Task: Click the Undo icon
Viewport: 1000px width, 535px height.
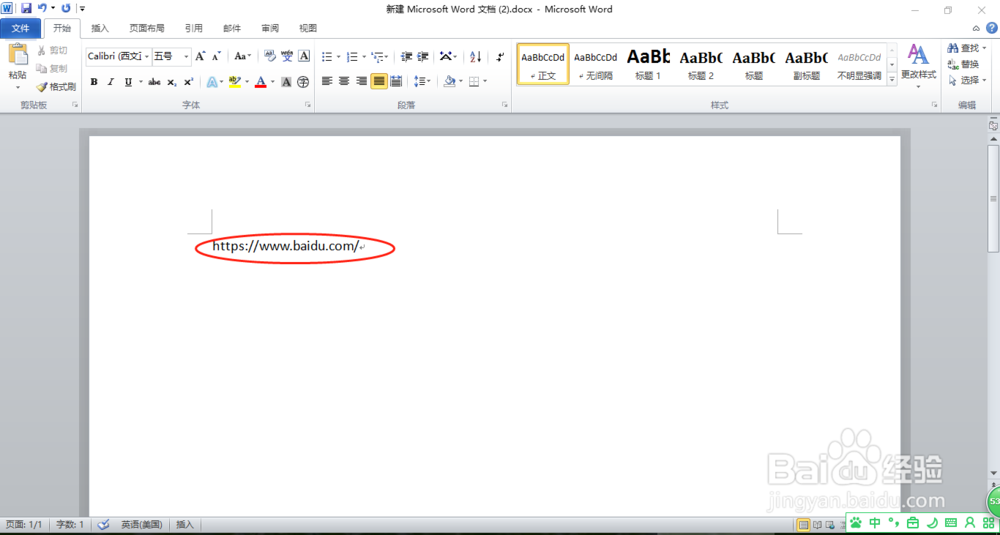Action: (x=42, y=8)
